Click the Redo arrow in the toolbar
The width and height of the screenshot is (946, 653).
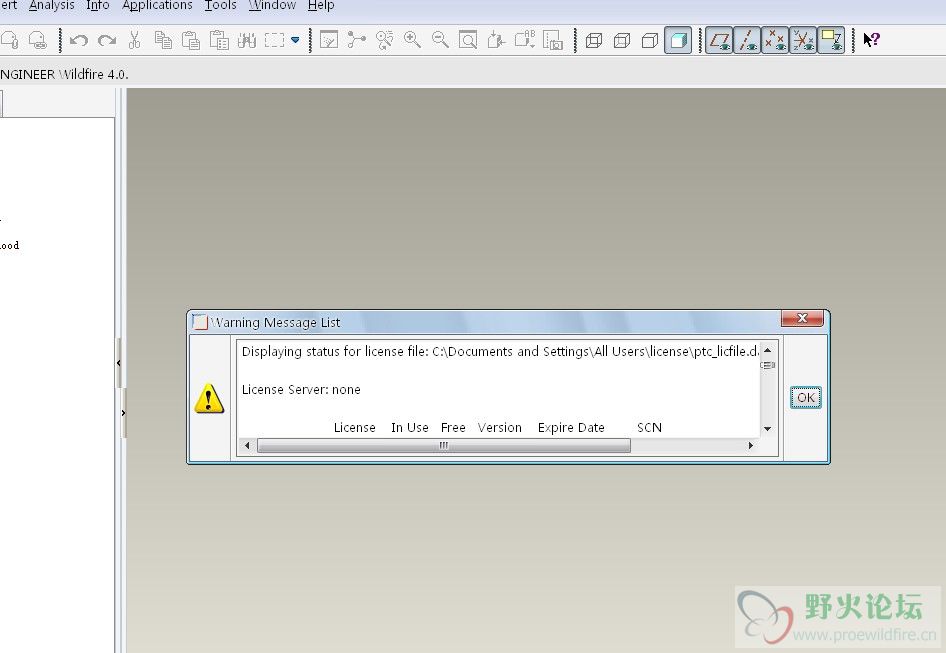point(107,40)
